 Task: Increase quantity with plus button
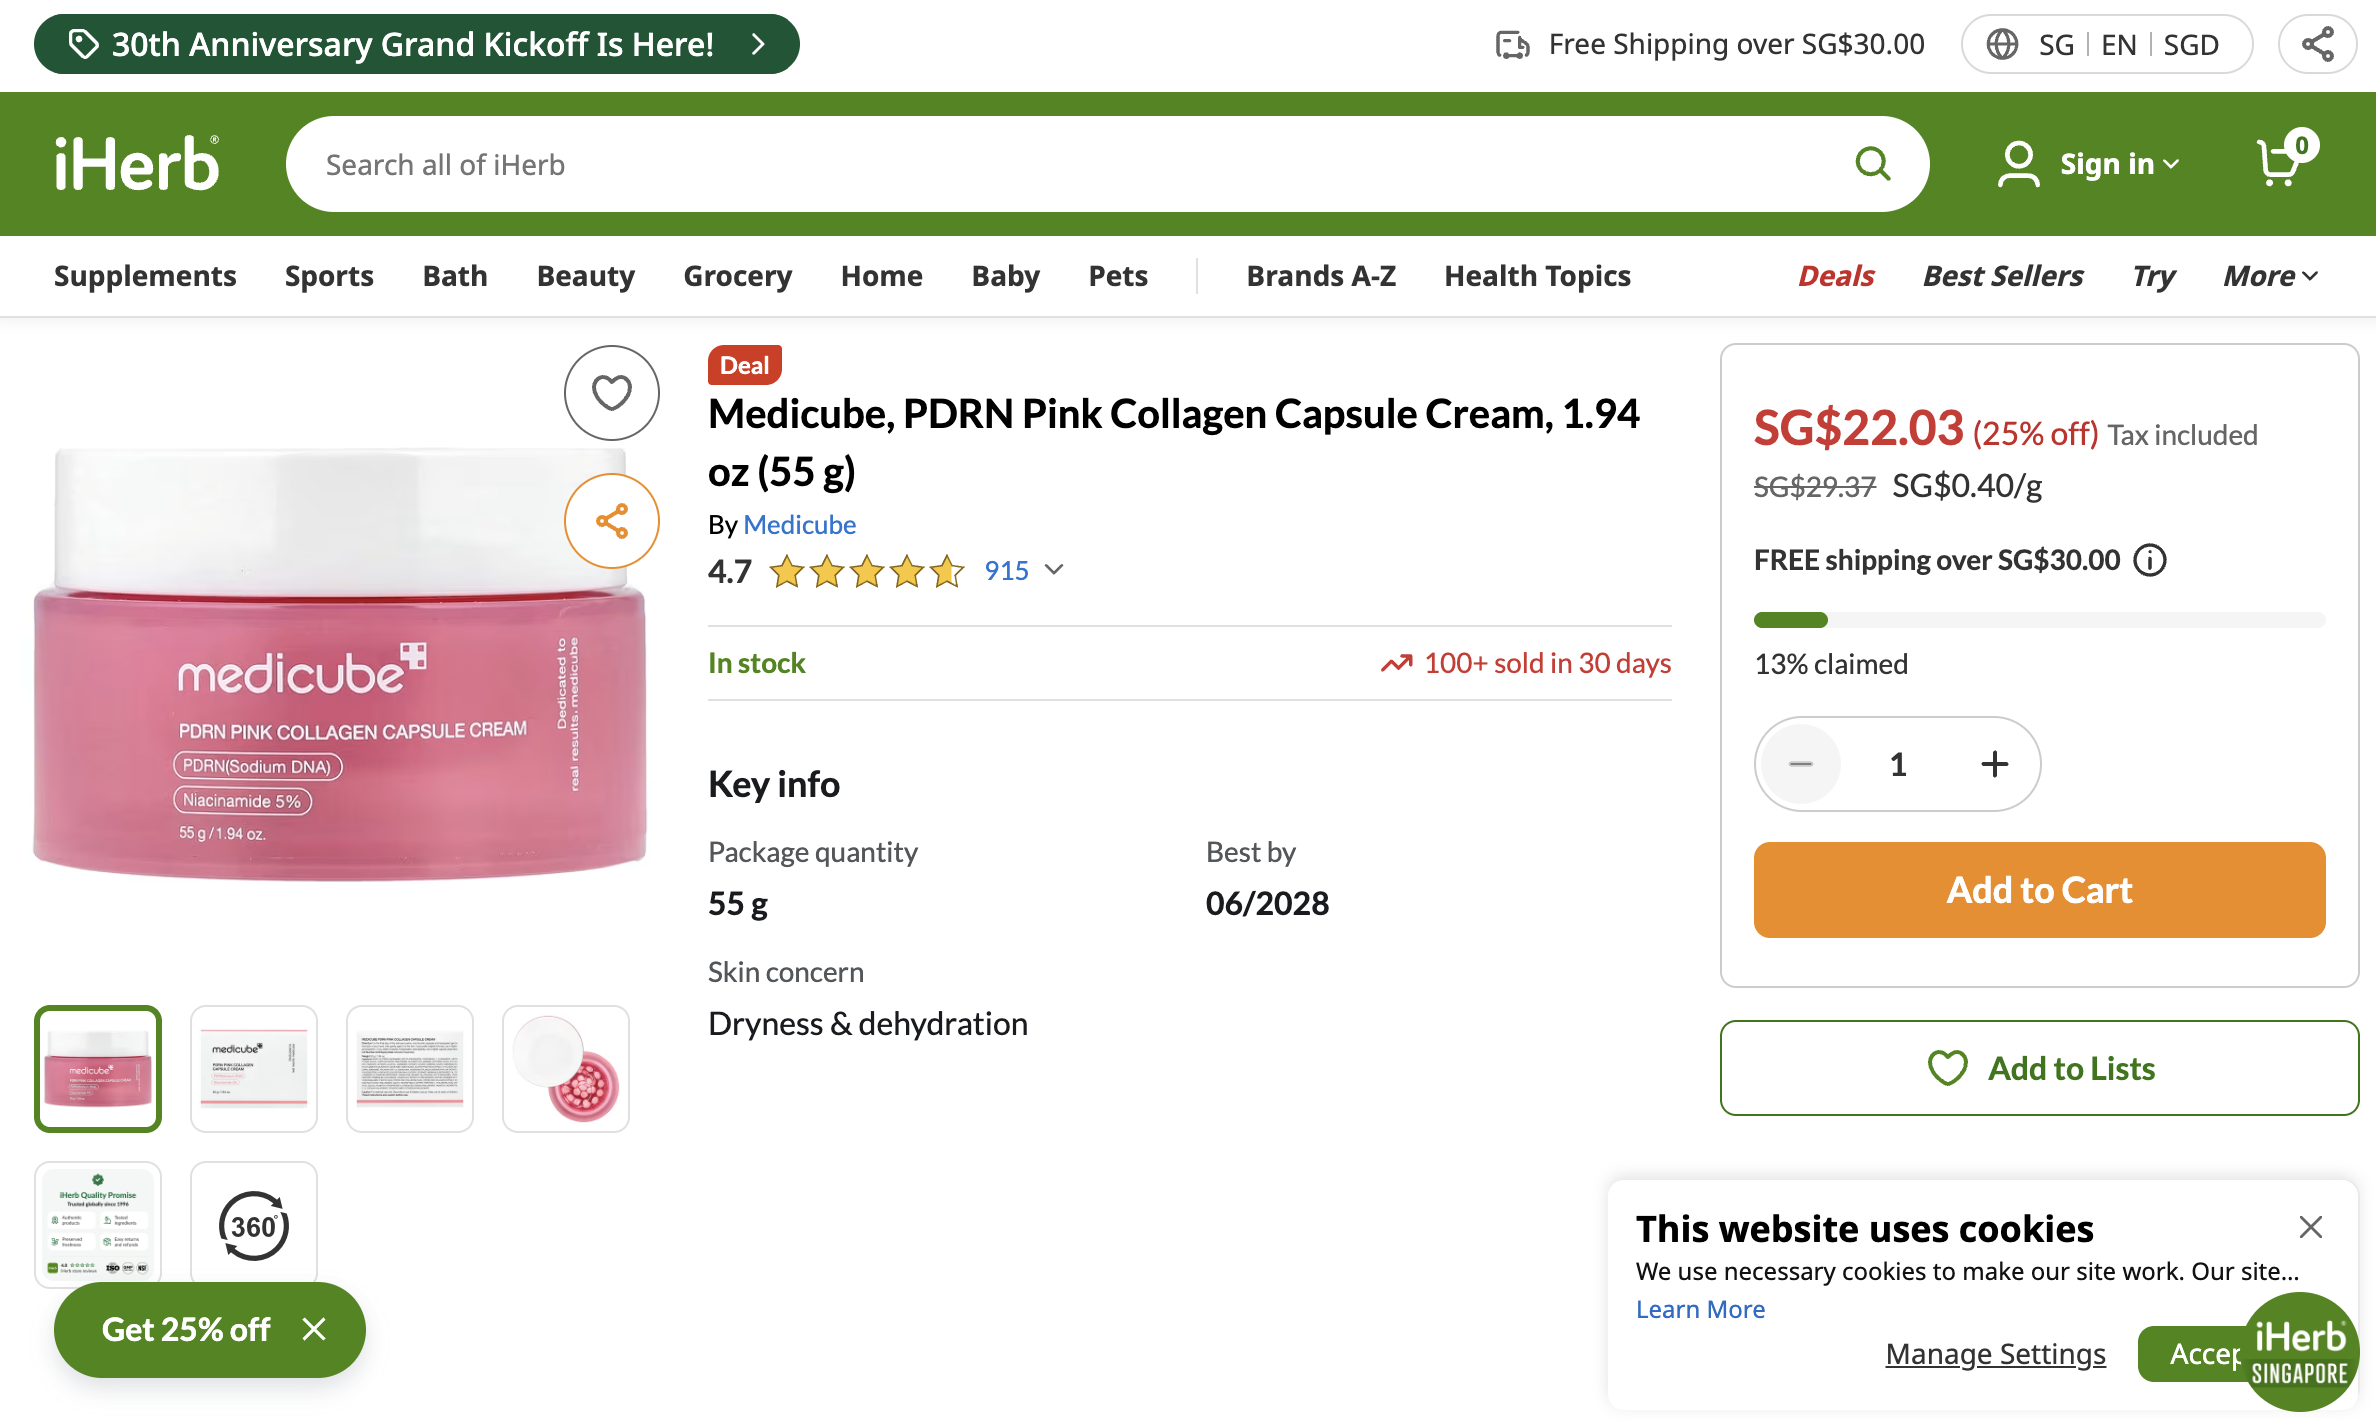(x=1994, y=764)
